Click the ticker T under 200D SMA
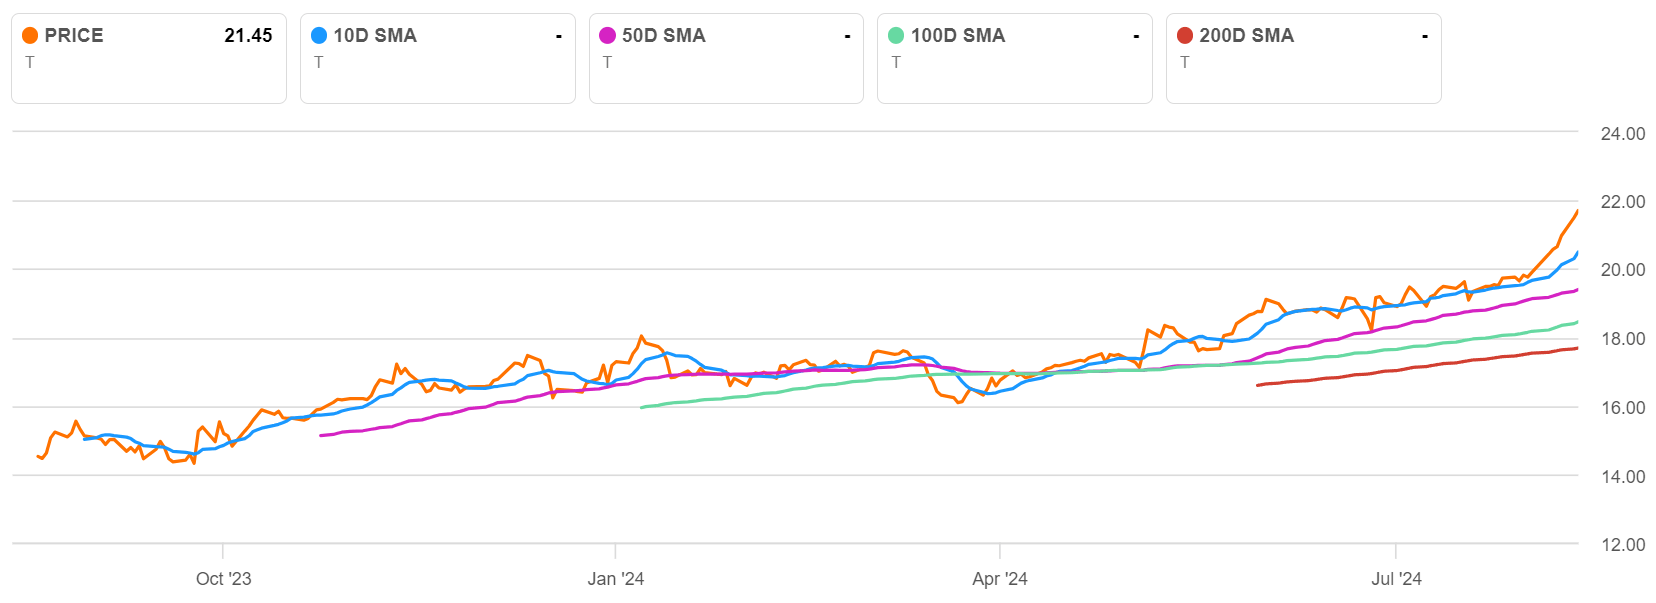This screenshot has width=1656, height=603. (1185, 62)
